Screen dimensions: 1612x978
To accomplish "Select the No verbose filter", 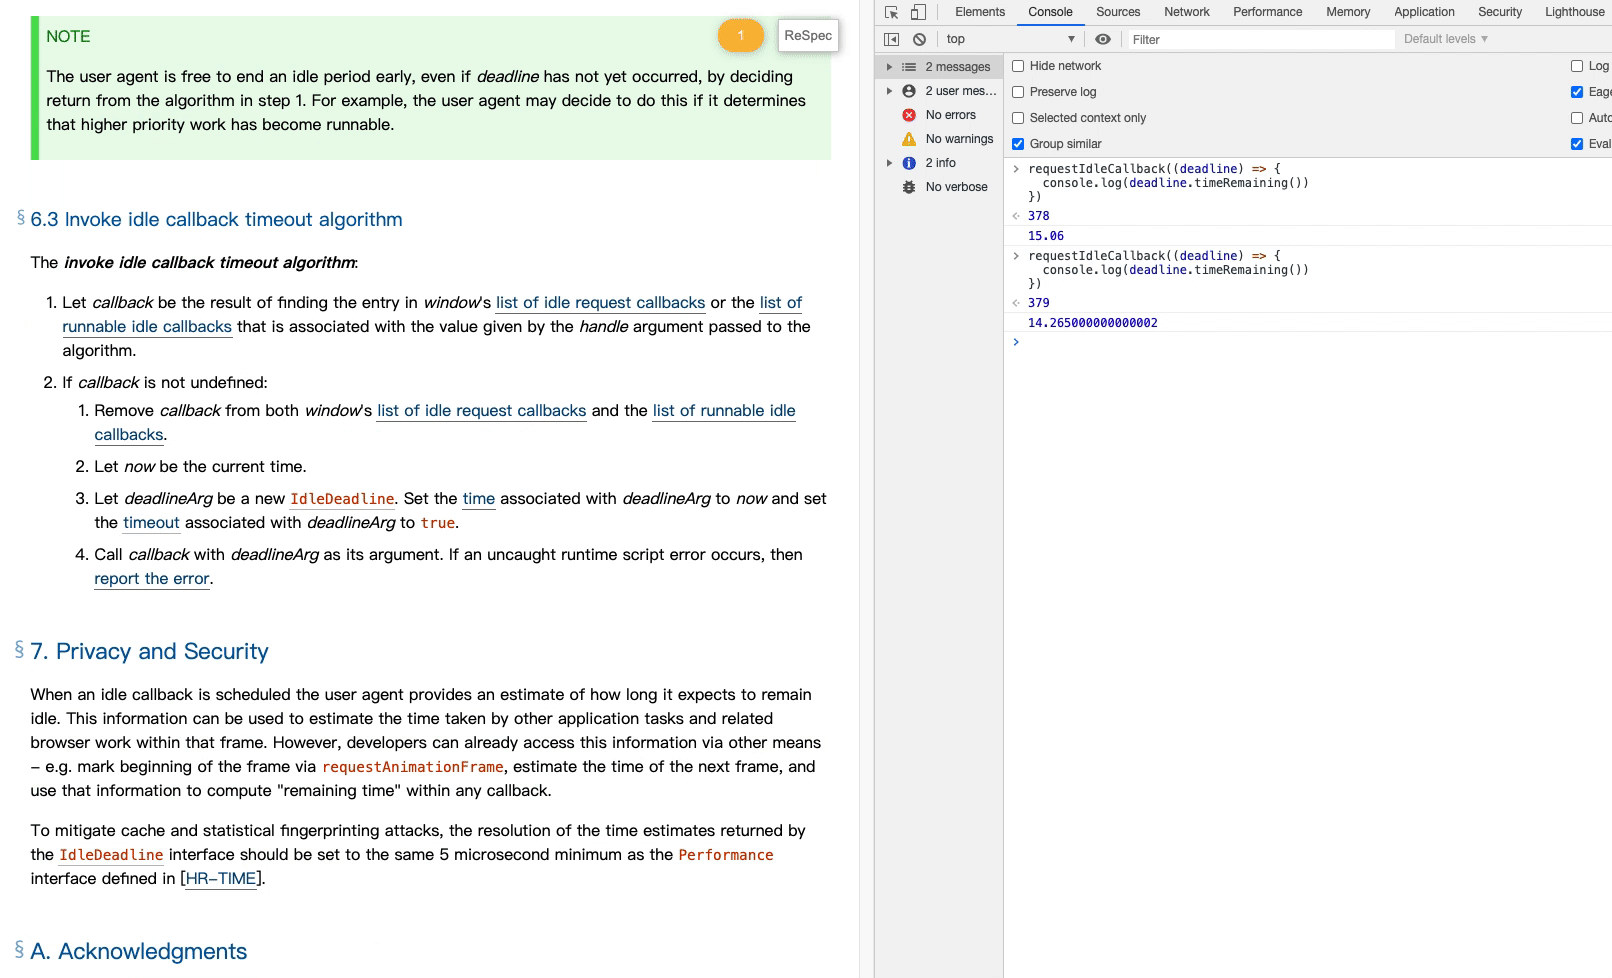I will [955, 187].
